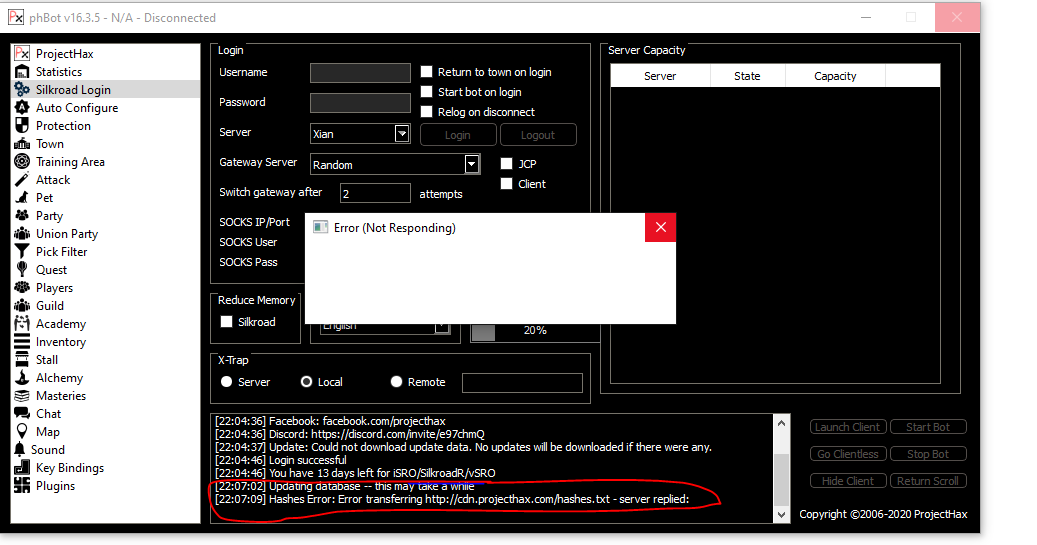The image size is (1037, 545).
Task: Click the Username input field
Action: (x=360, y=73)
